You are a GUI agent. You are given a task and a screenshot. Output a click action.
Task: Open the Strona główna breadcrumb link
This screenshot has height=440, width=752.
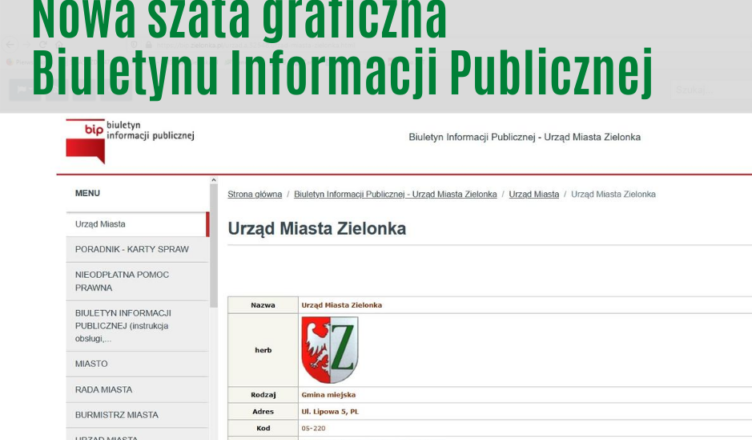254,194
